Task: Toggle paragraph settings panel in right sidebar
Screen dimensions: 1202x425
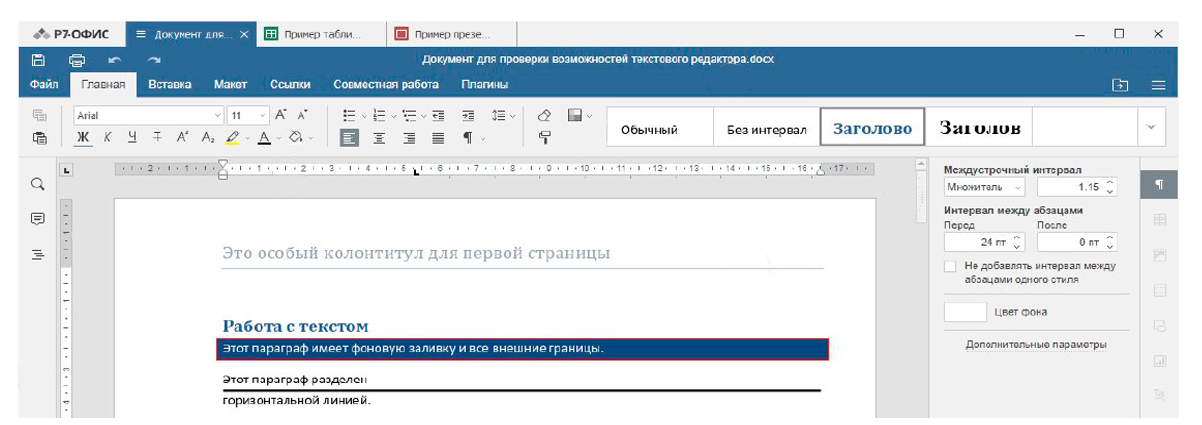Action: pyautogui.click(x=1159, y=185)
